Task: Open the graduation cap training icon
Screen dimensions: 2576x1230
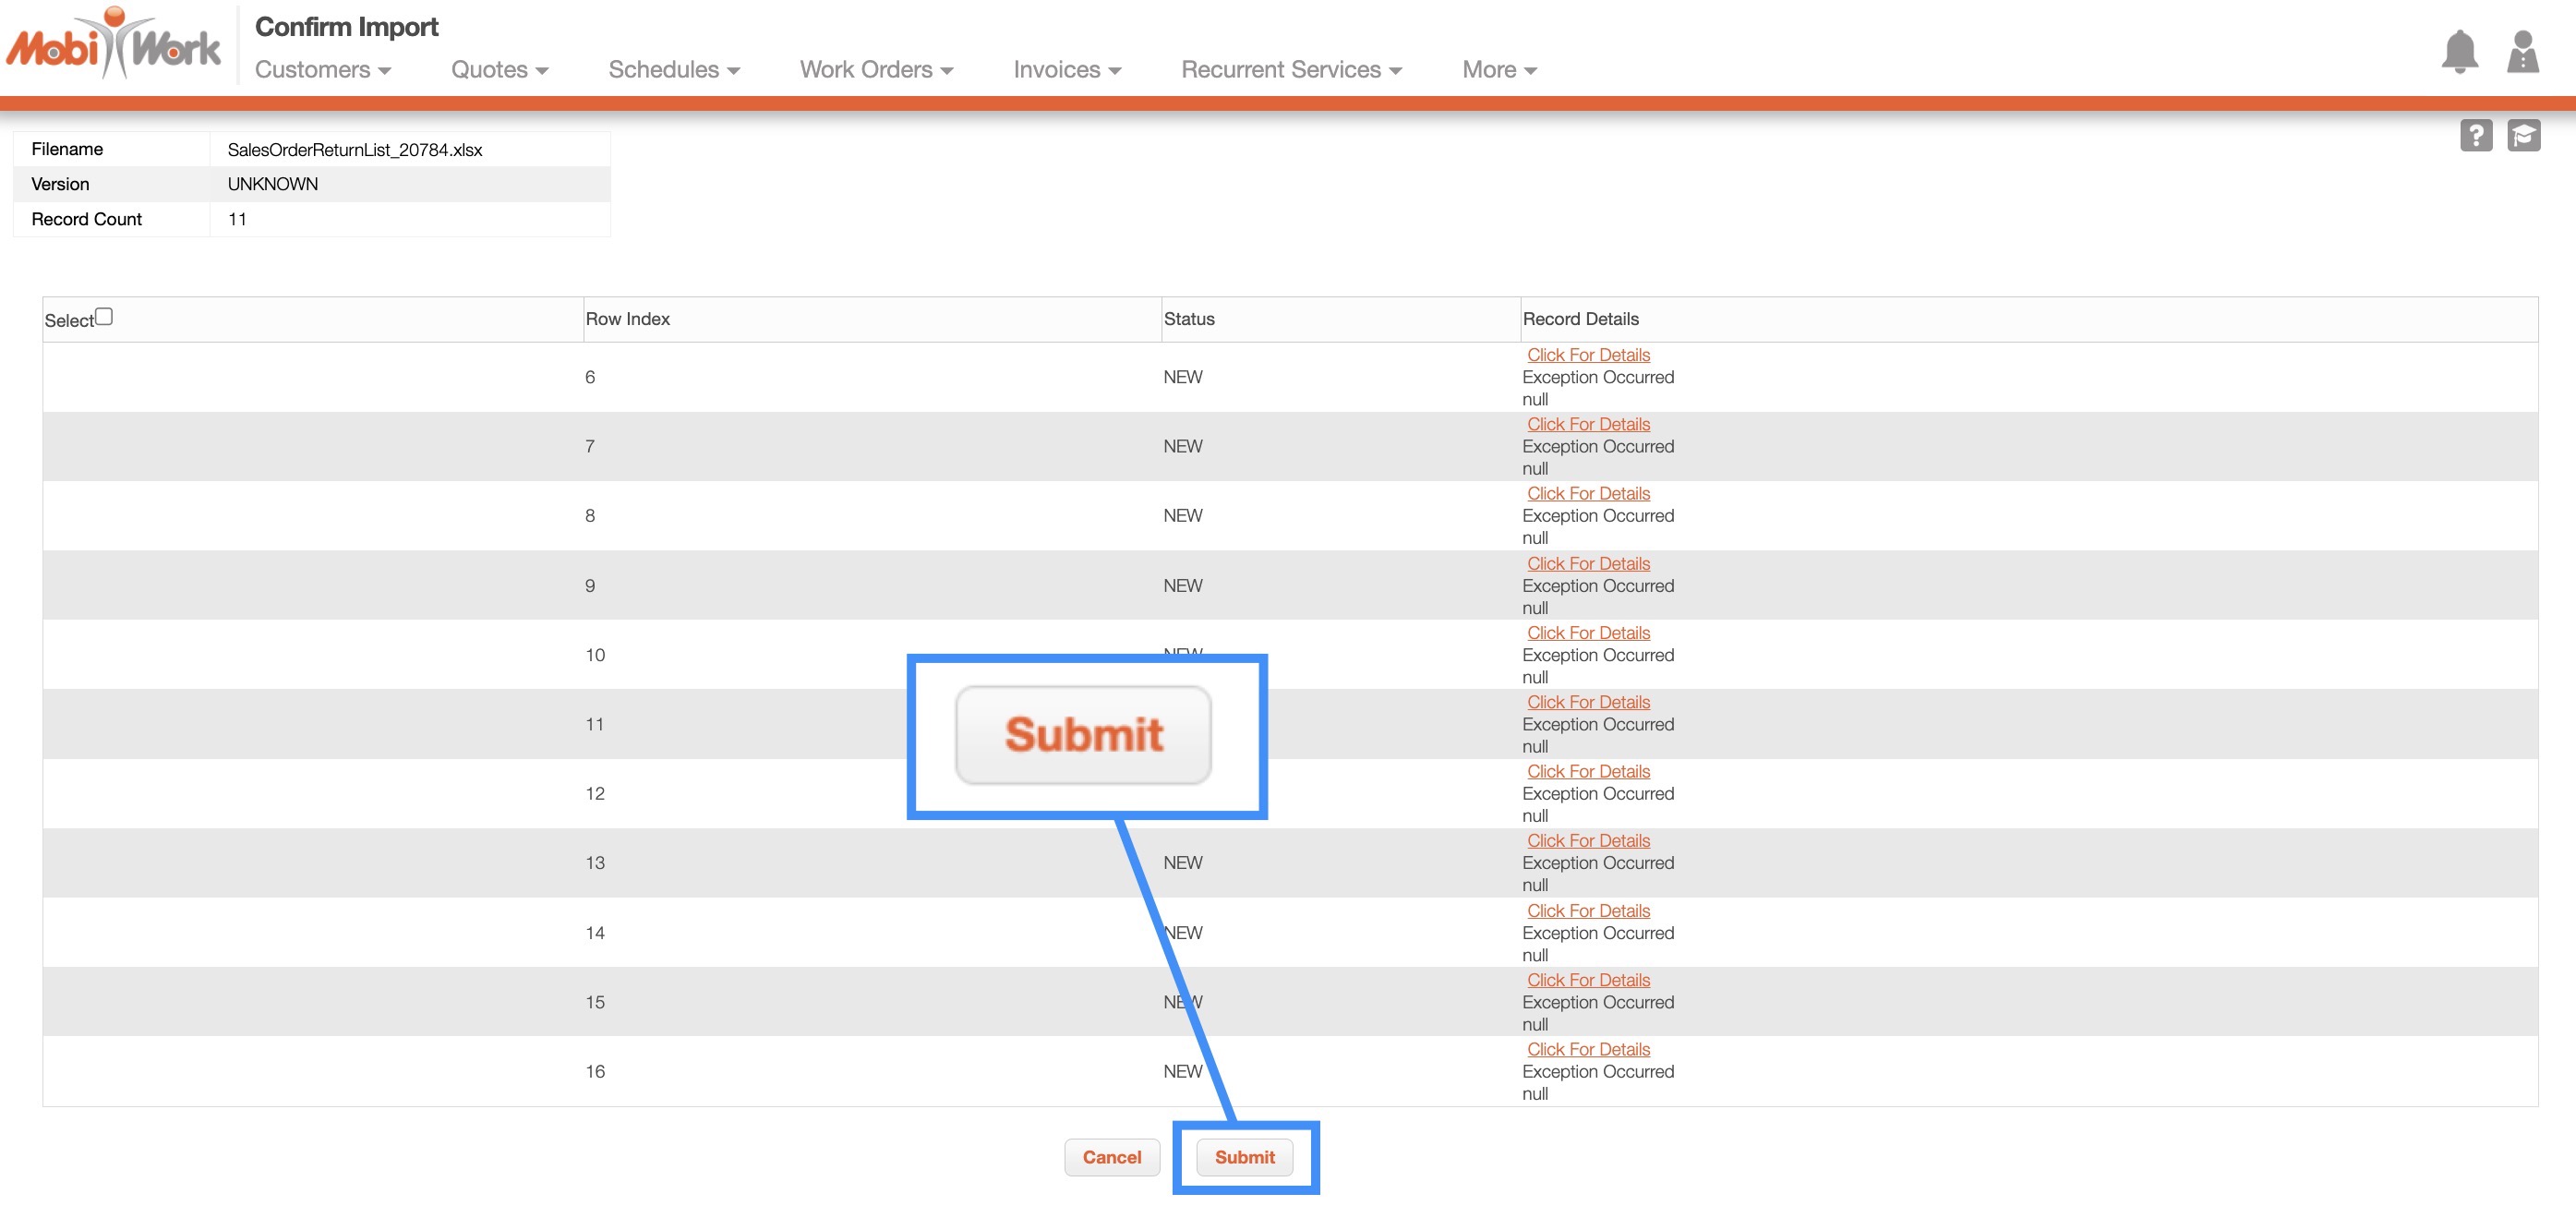Action: click(x=2523, y=135)
